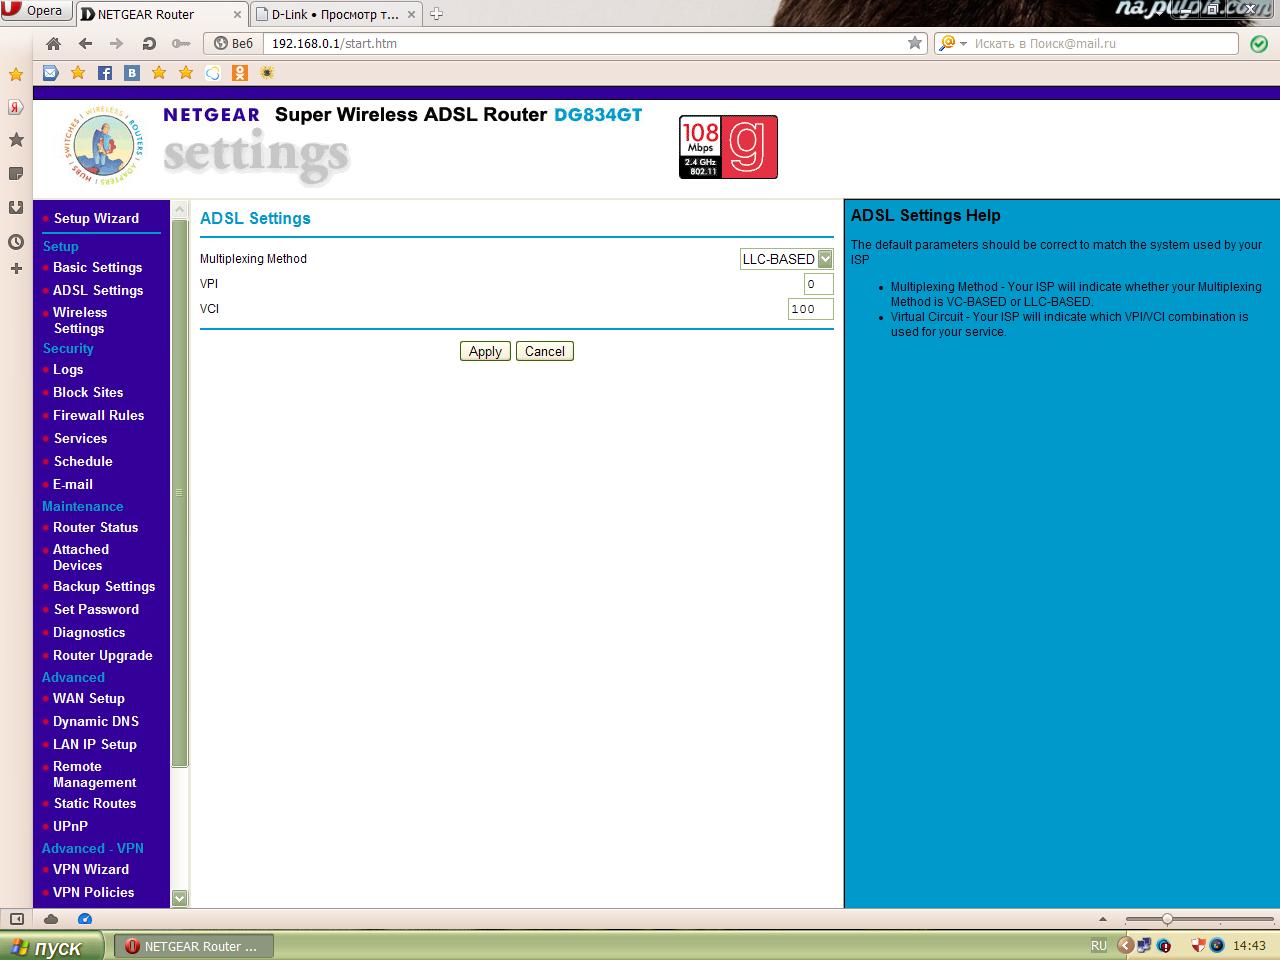Open the Facebook bookmark
This screenshot has height=960, width=1280.
pyautogui.click(x=105, y=73)
